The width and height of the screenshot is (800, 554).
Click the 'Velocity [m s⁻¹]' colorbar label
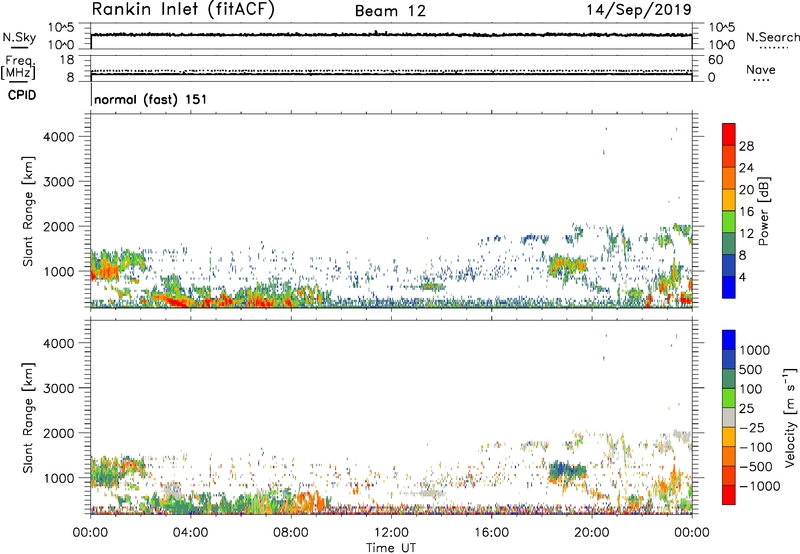click(x=790, y=417)
